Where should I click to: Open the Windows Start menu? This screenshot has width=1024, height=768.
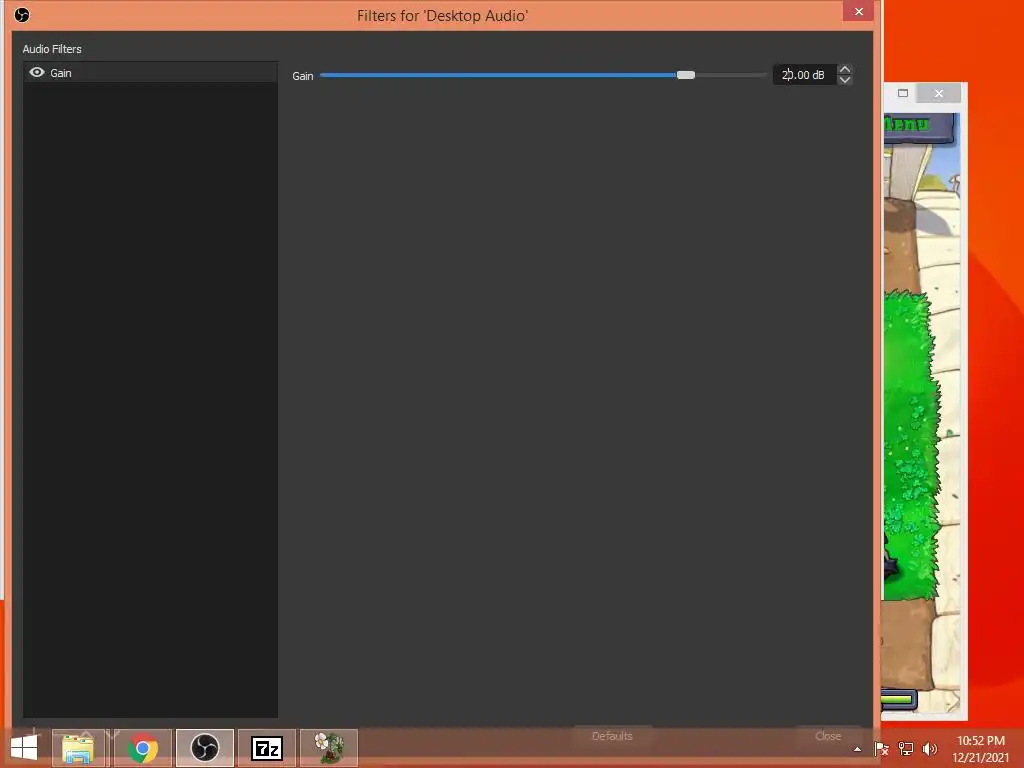pyautogui.click(x=24, y=748)
